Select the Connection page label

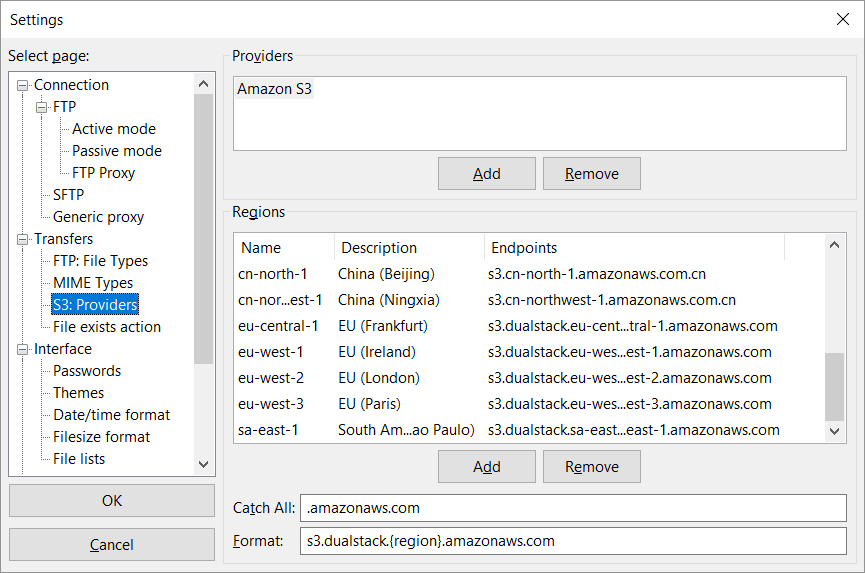(x=71, y=85)
